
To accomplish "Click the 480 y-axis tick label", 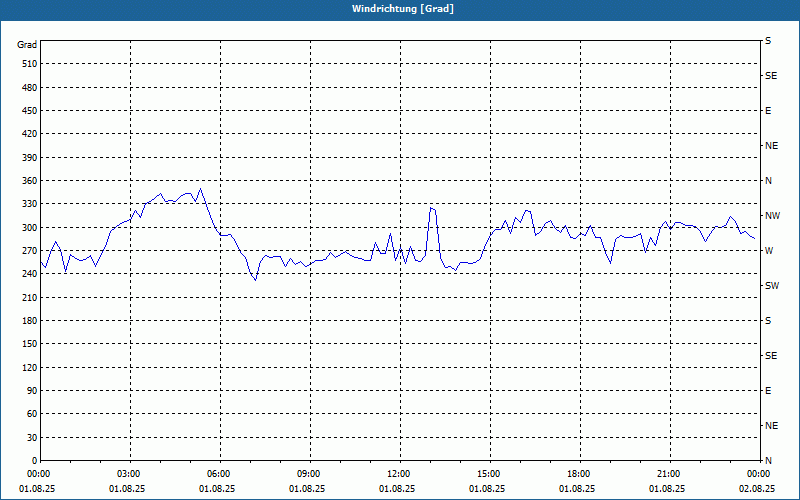I will (30, 87).
